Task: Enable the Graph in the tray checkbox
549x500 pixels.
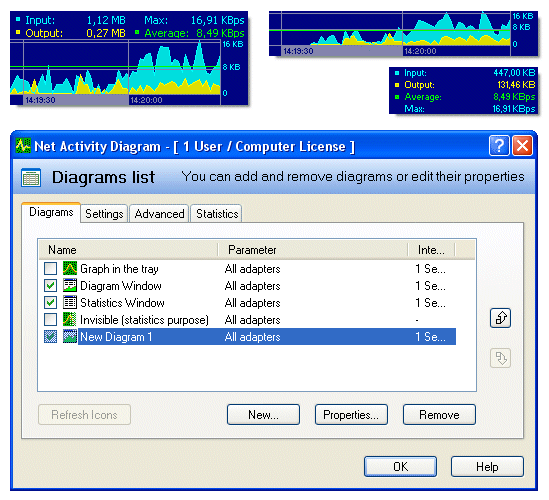Action: [50, 269]
